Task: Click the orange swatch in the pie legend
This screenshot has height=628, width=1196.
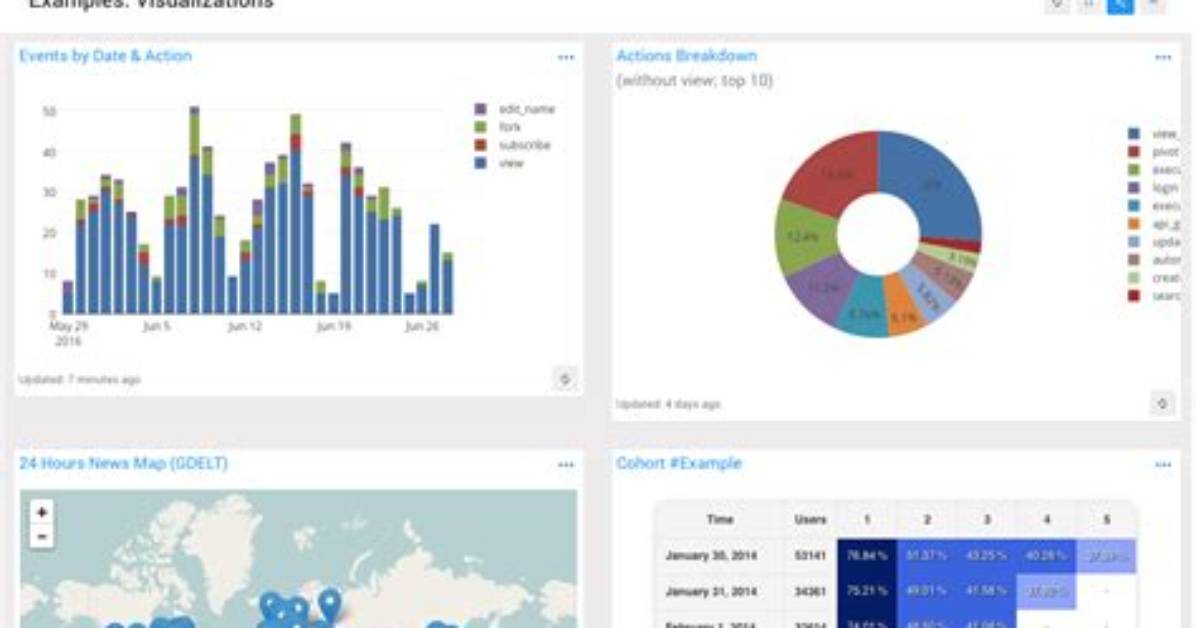Action: pyautogui.click(x=1134, y=224)
